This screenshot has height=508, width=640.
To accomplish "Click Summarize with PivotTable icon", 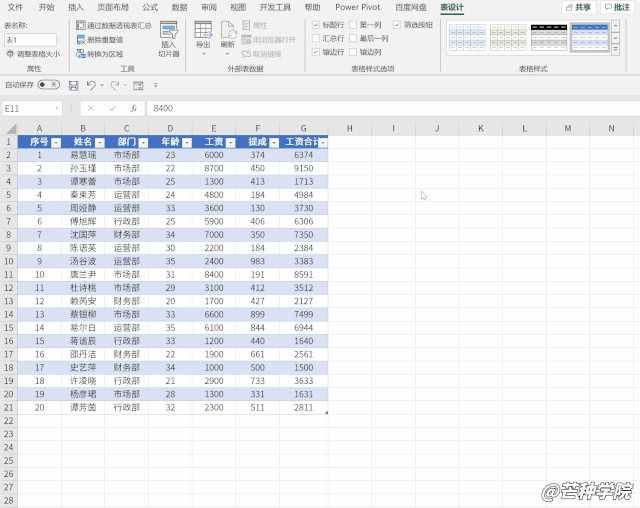I will [80, 25].
